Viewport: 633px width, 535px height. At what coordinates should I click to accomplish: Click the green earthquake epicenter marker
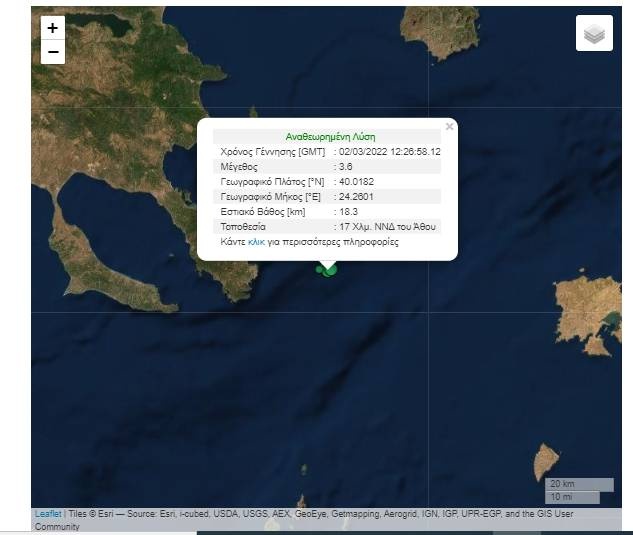328,268
